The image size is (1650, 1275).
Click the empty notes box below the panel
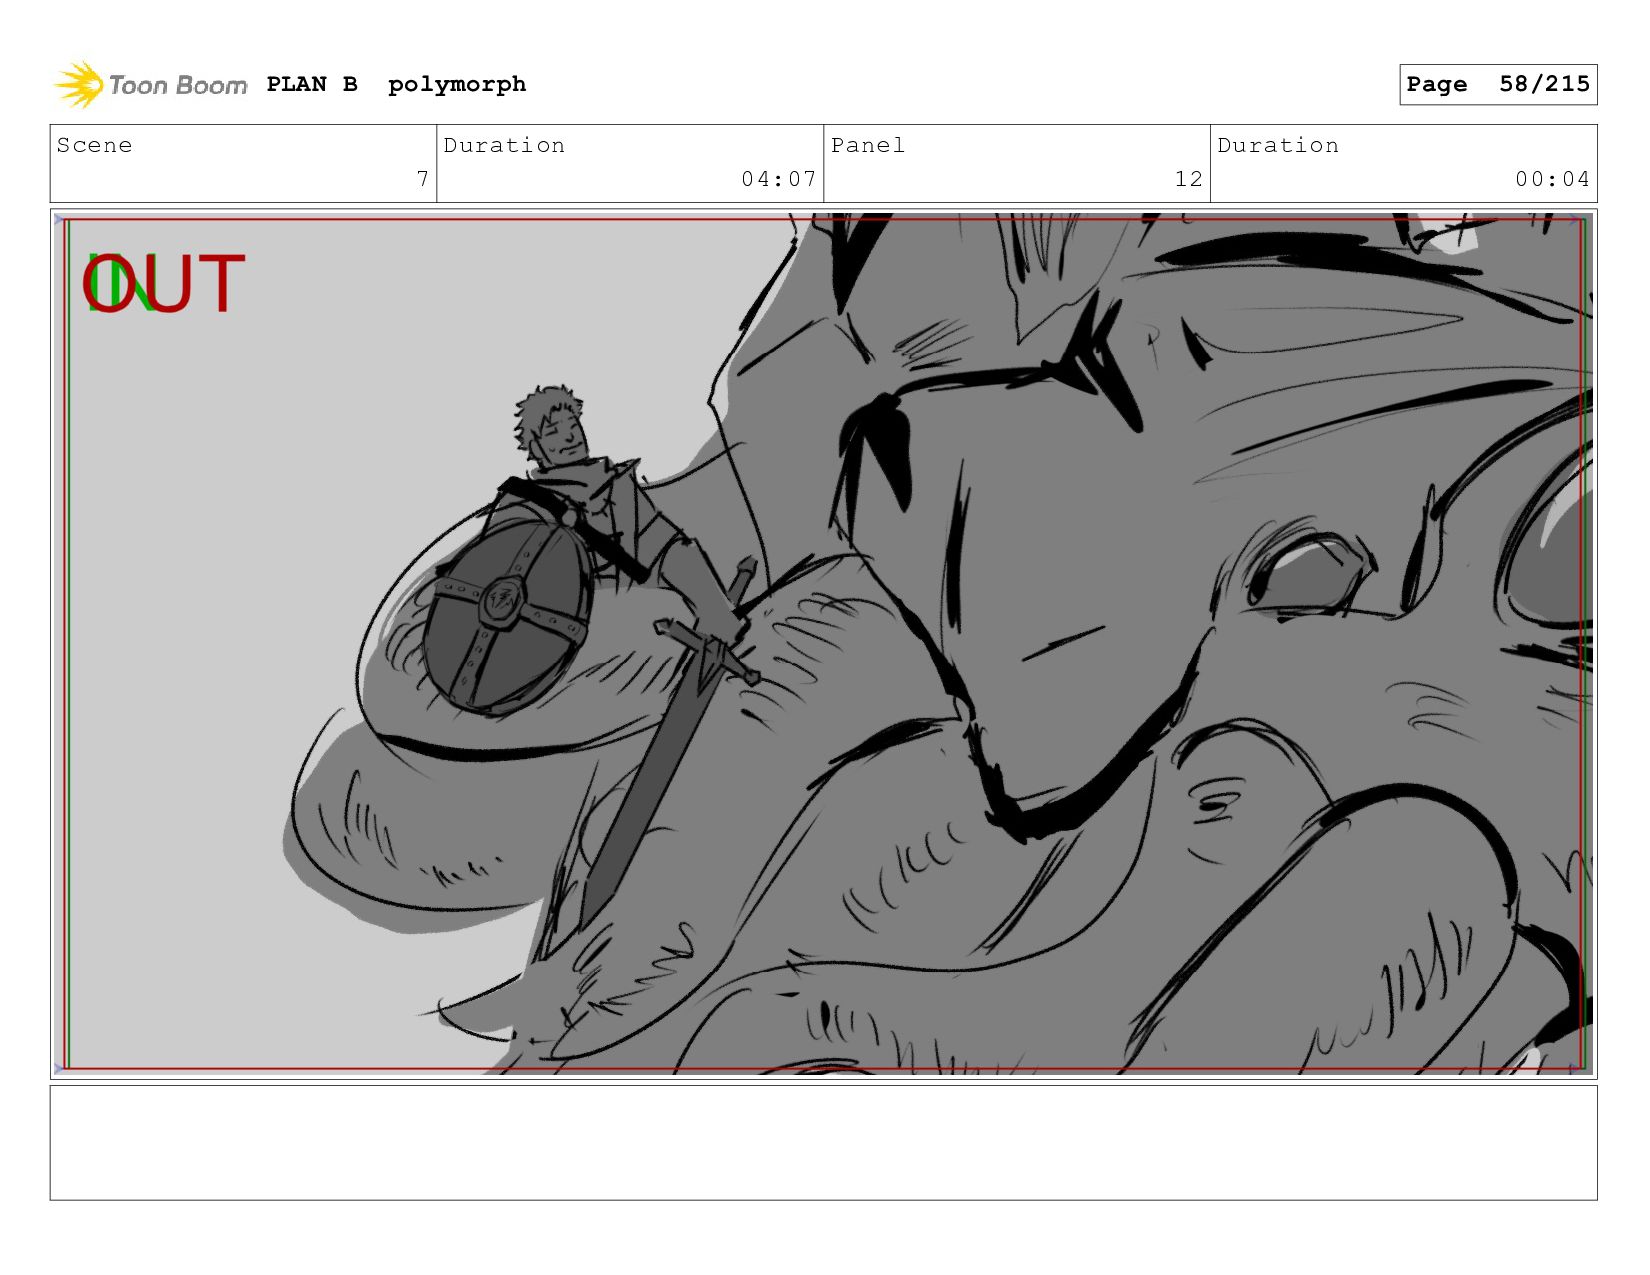(824, 1143)
